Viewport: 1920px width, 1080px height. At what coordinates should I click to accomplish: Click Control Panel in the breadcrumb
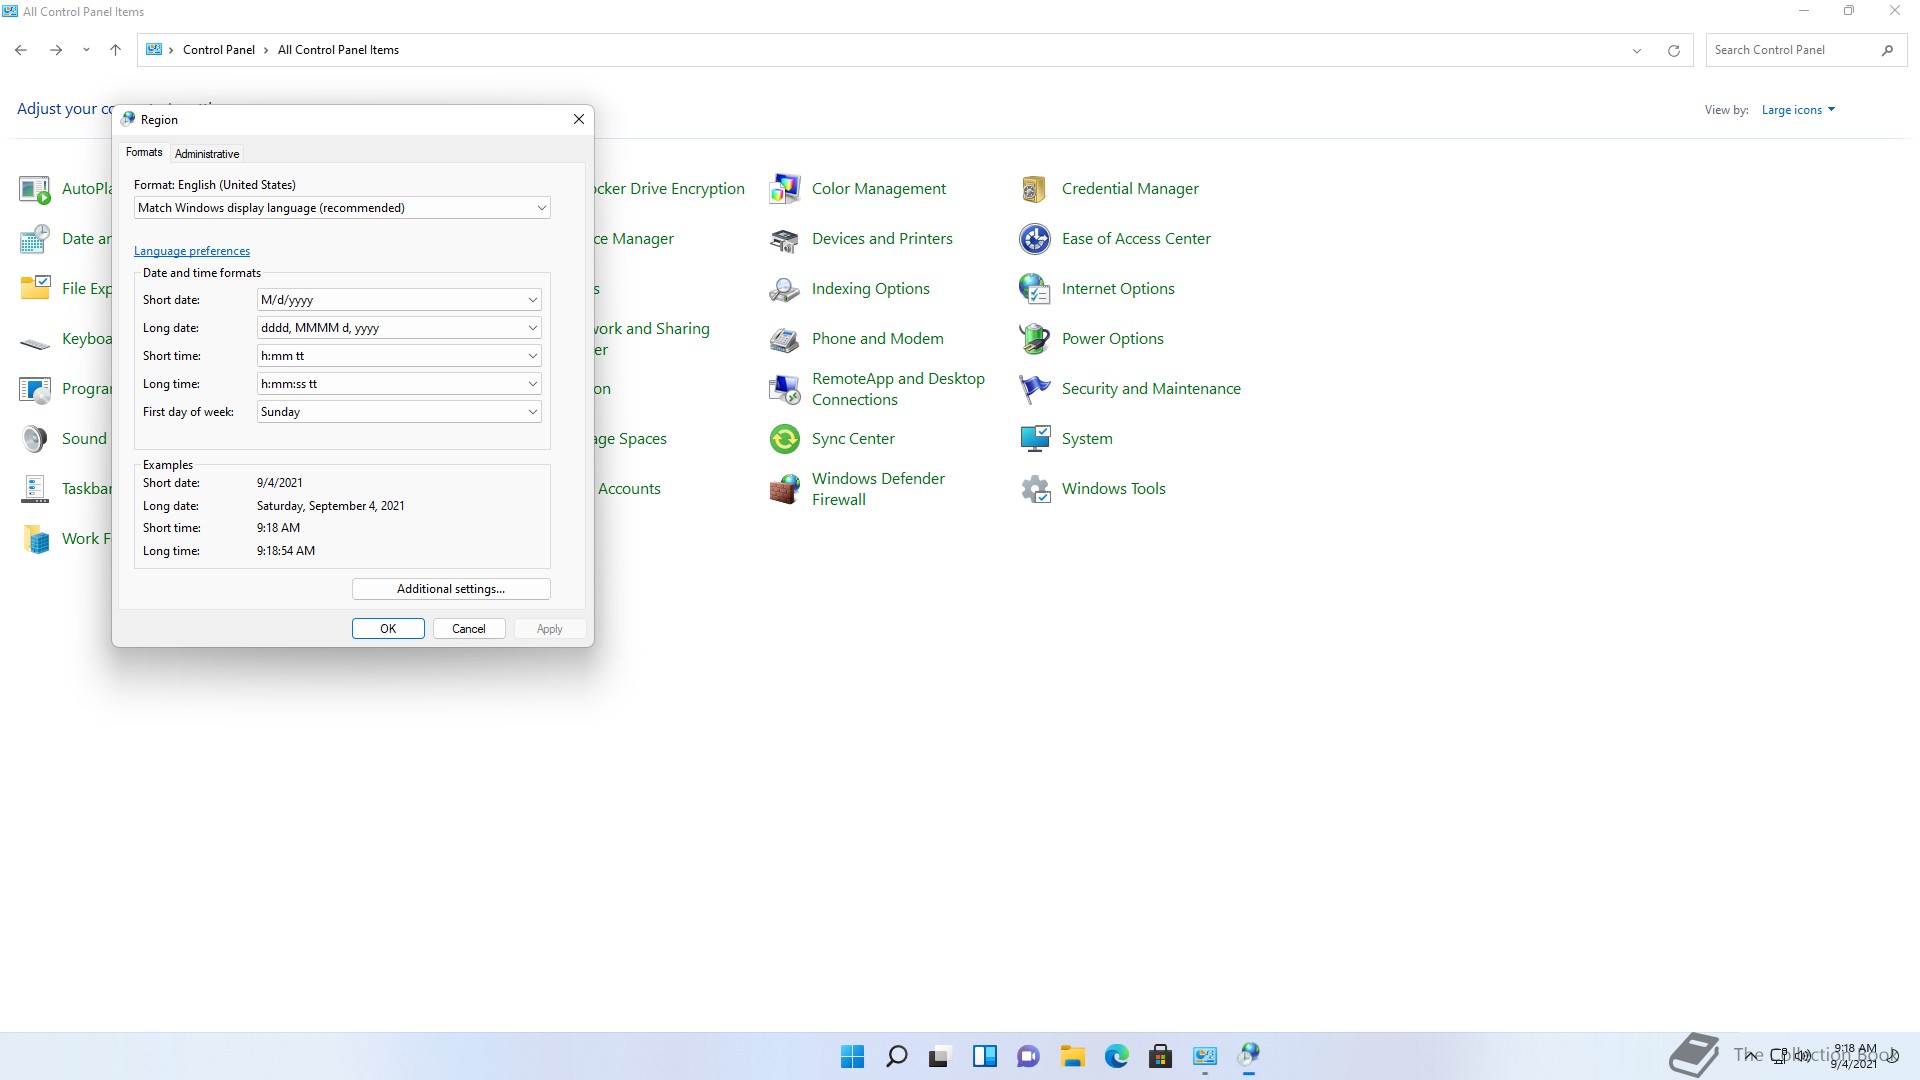click(x=219, y=50)
